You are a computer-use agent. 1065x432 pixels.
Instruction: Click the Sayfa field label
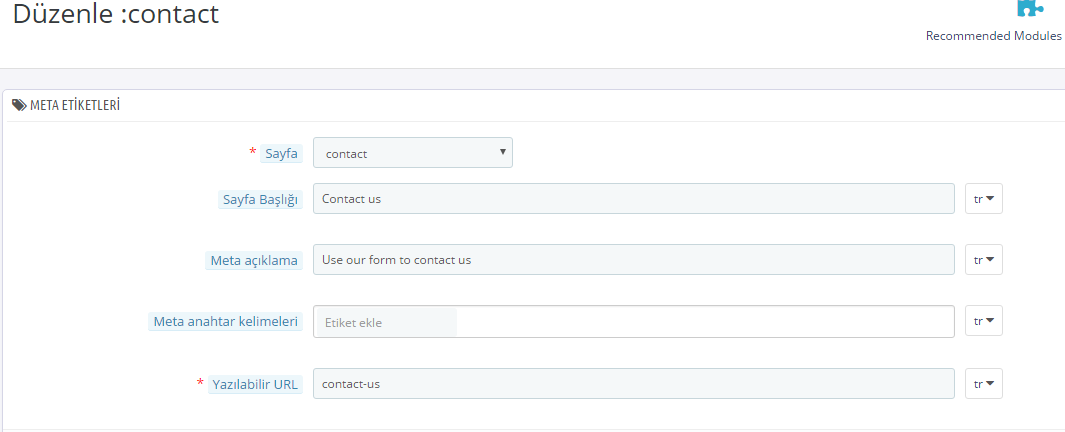tap(280, 154)
